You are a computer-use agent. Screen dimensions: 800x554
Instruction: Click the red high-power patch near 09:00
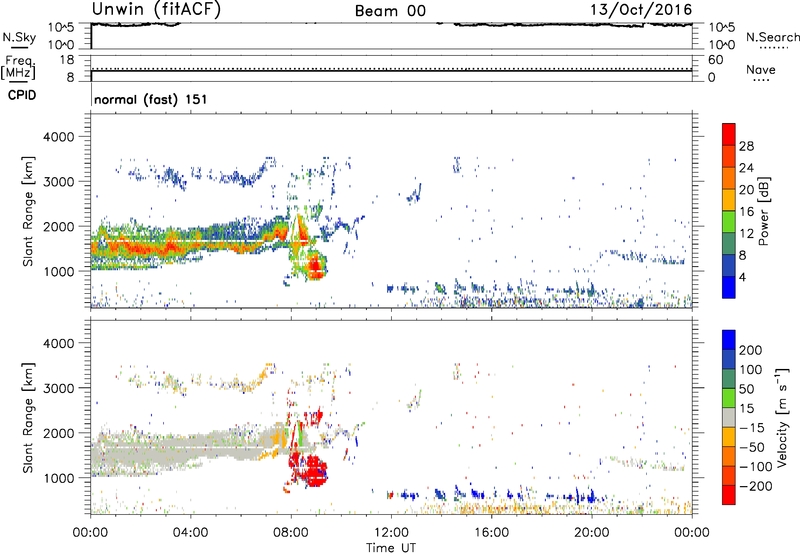point(315,266)
